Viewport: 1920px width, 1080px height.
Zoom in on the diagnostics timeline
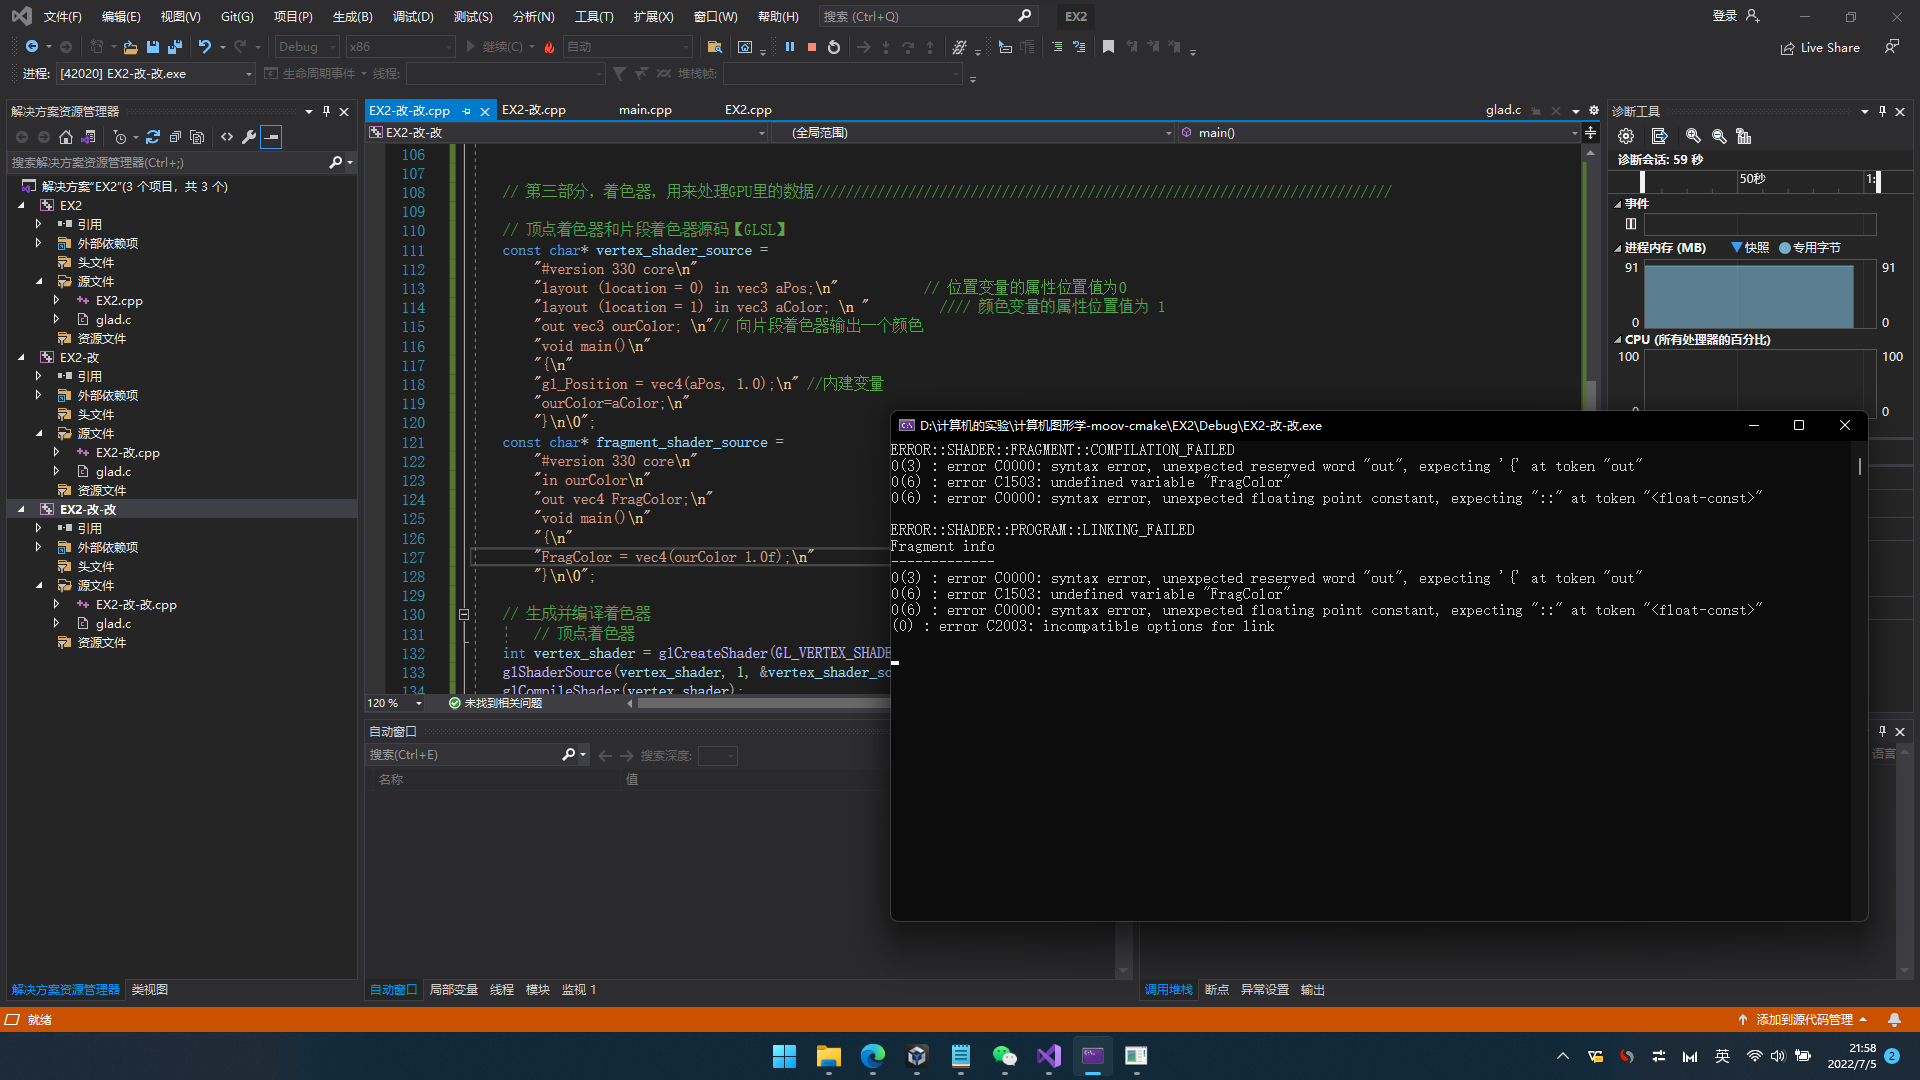pos(1693,136)
